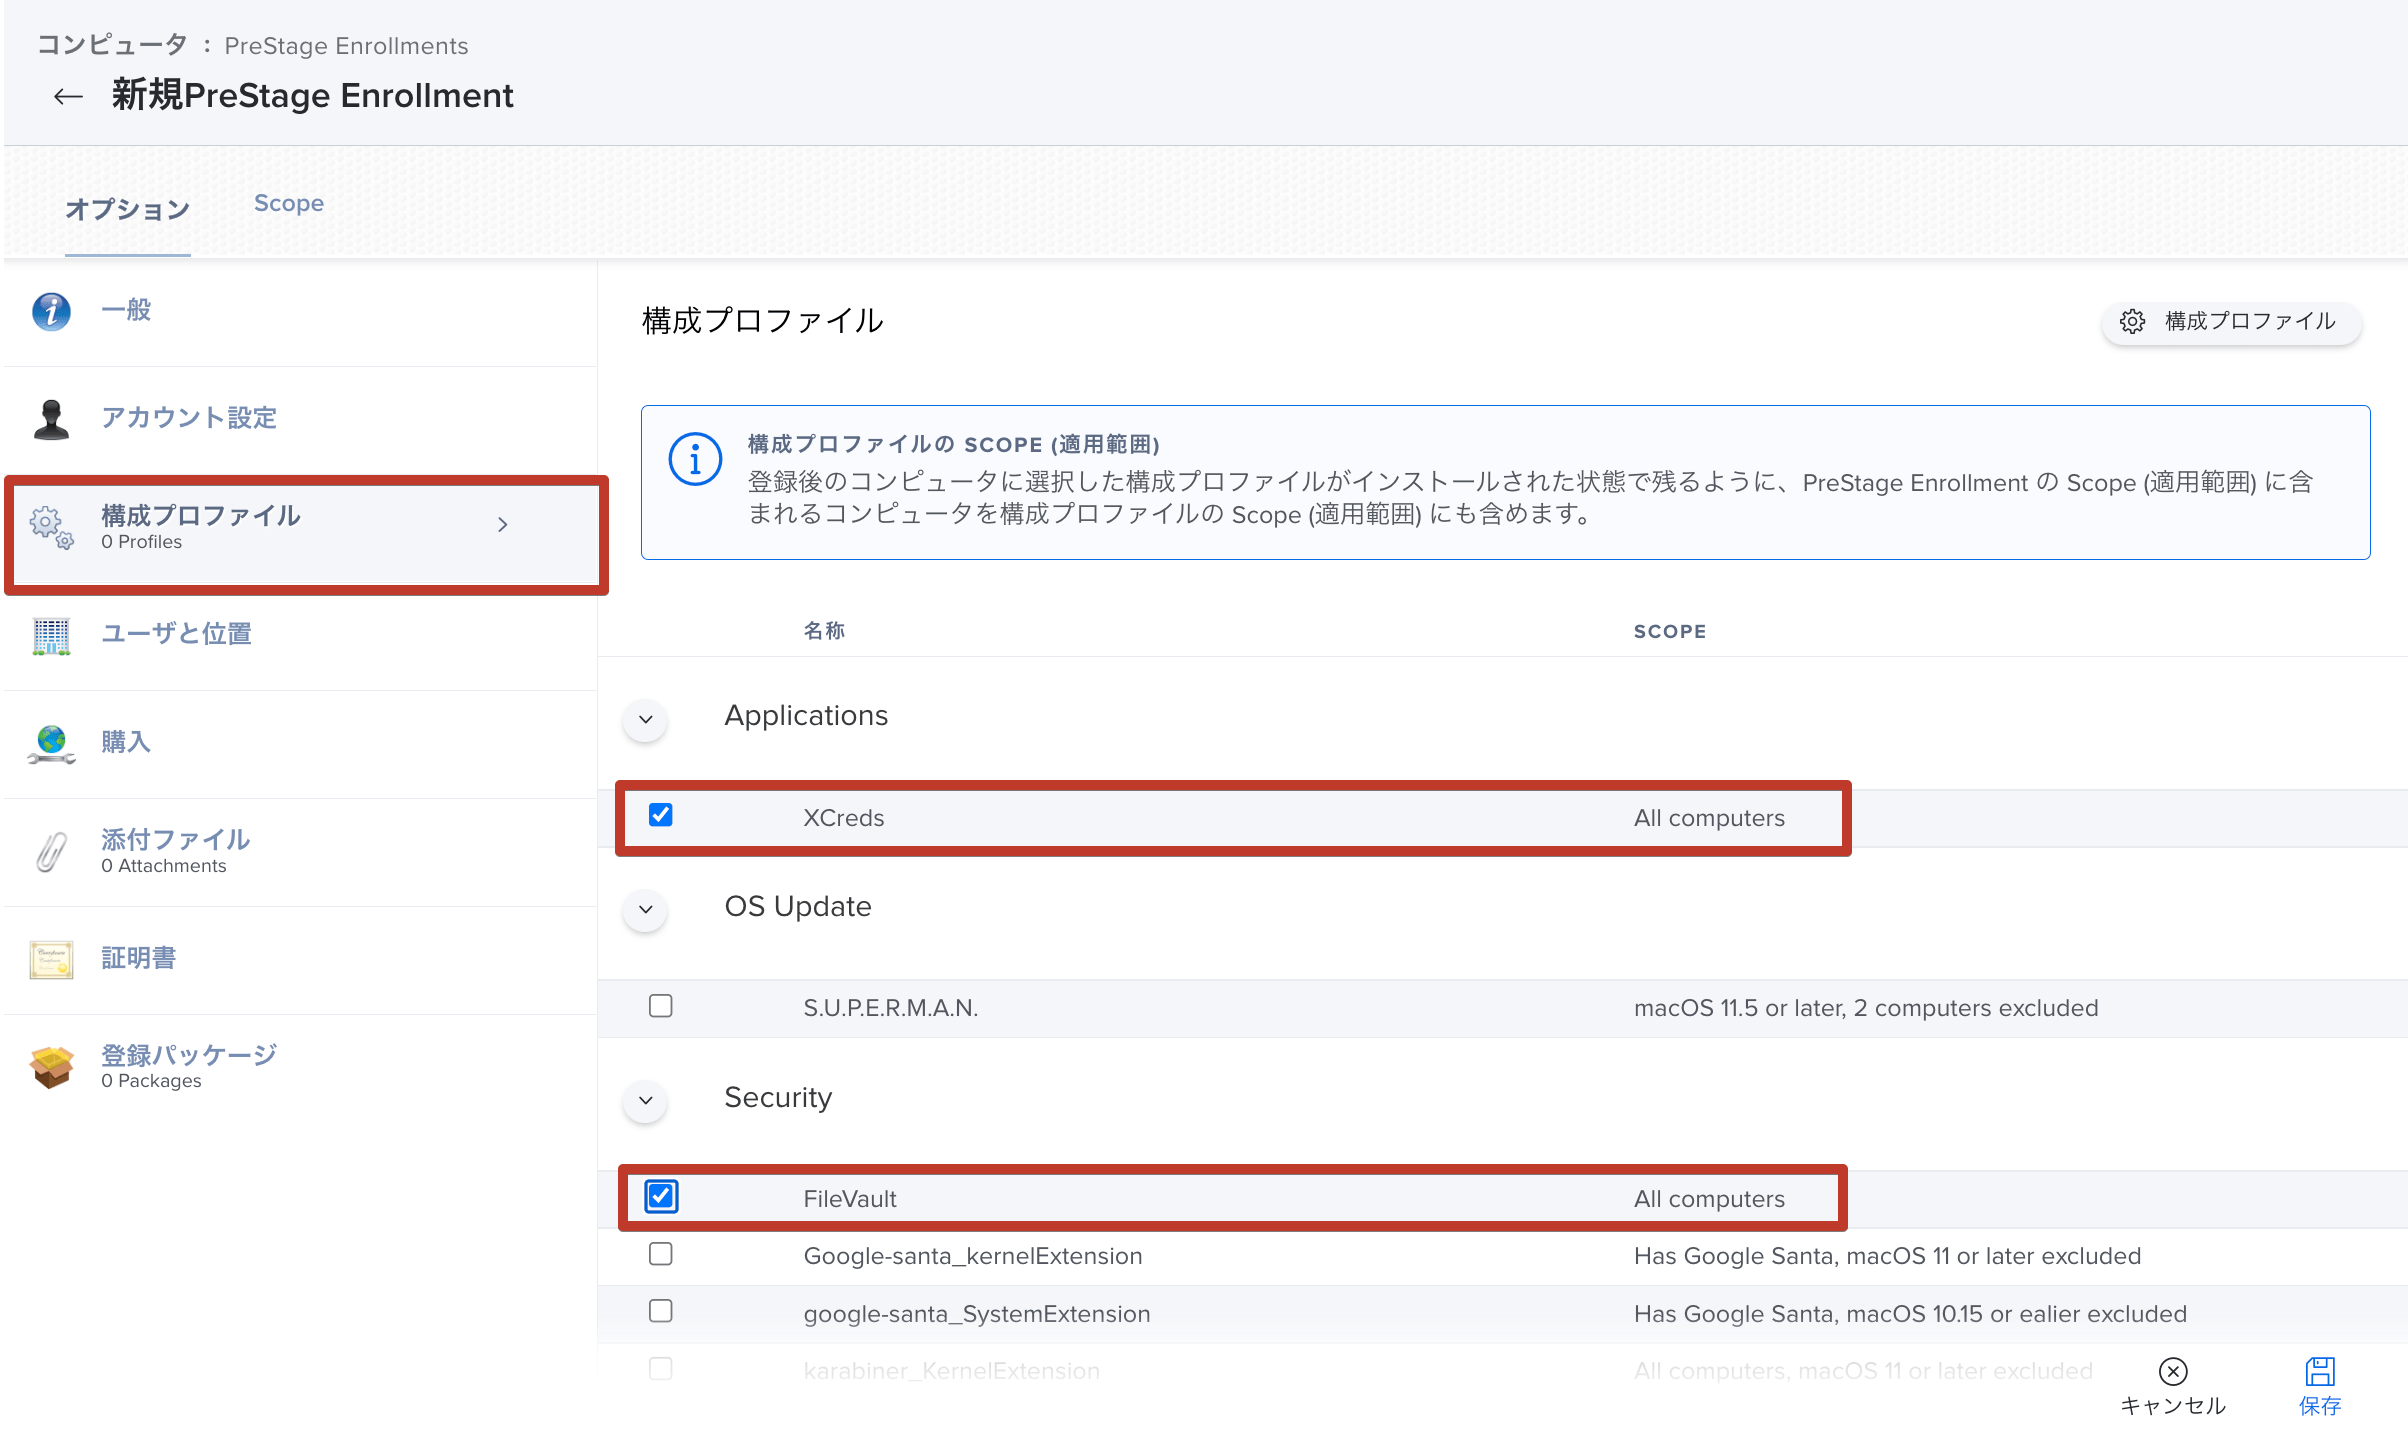The height and width of the screenshot is (1438, 2408).
Task: Click the info circle in the SCOPE notice
Action: pyautogui.click(x=695, y=459)
